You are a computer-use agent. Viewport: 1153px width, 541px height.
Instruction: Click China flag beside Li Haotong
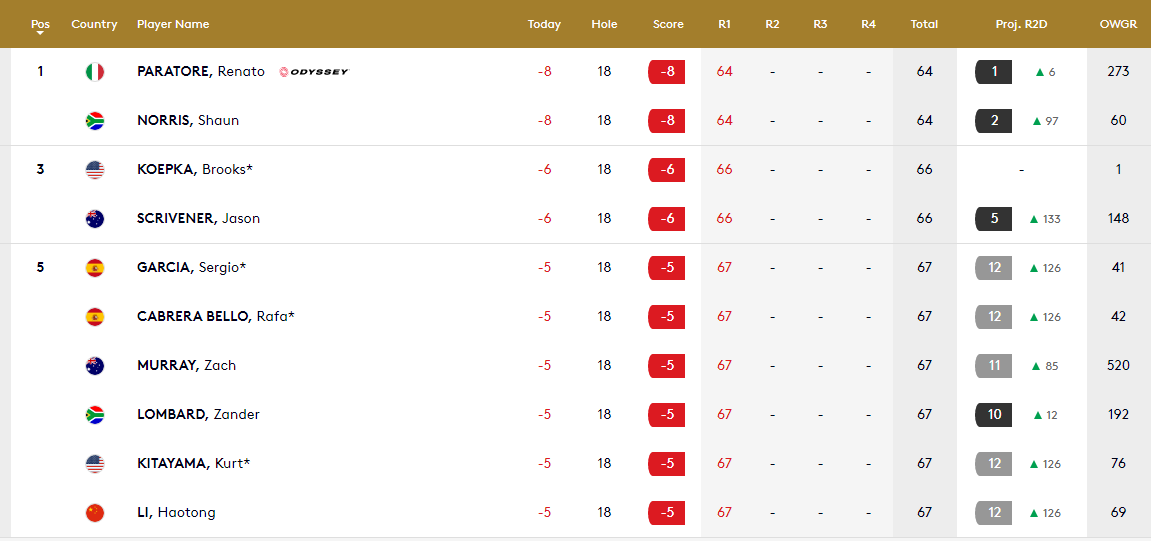click(95, 513)
